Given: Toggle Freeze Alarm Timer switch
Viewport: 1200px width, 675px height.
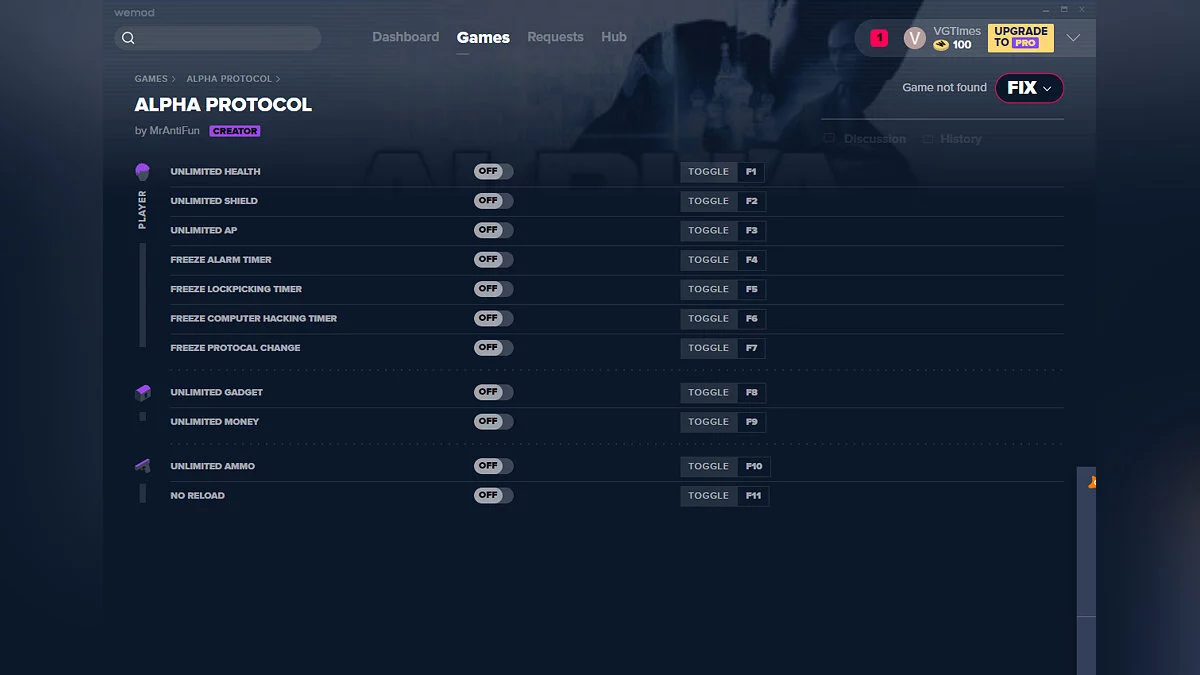Looking at the screenshot, I should [493, 260].
